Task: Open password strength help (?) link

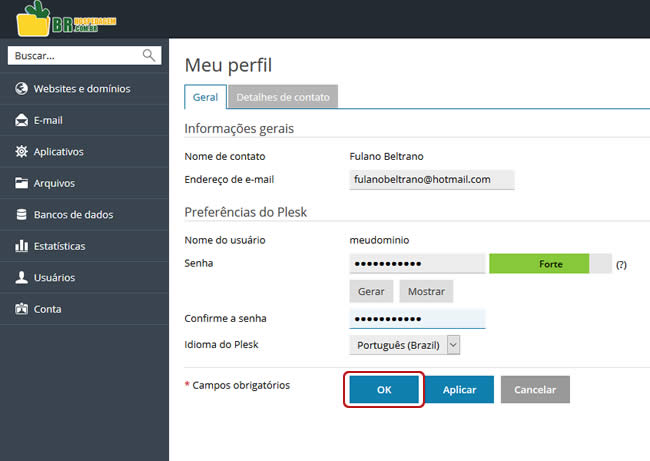Action: tap(621, 265)
